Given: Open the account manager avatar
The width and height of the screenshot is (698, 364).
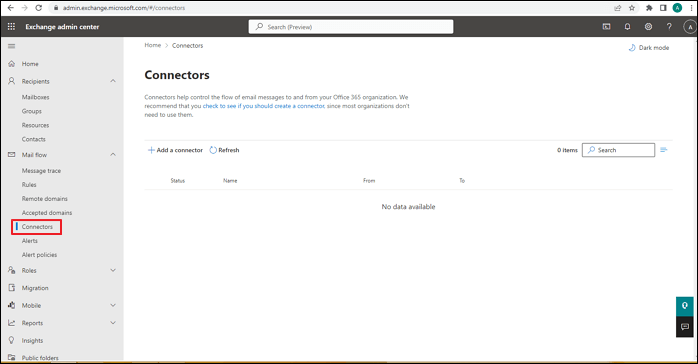Looking at the screenshot, I should (x=690, y=27).
